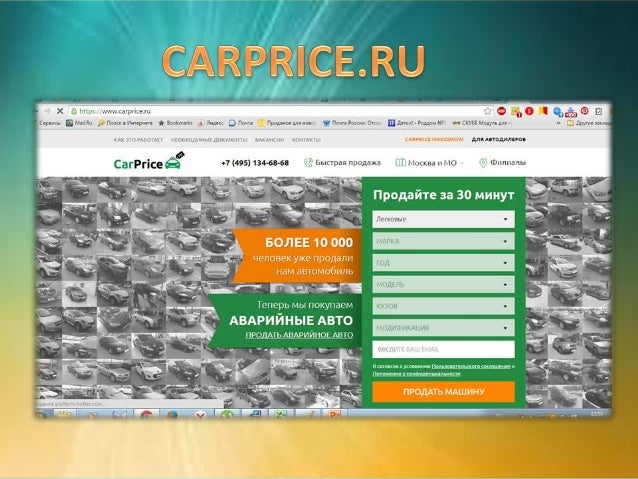The width and height of the screenshot is (638, 479).
Task: Open the Сервисы apps shortcut
Action: pyautogui.click(x=50, y=122)
